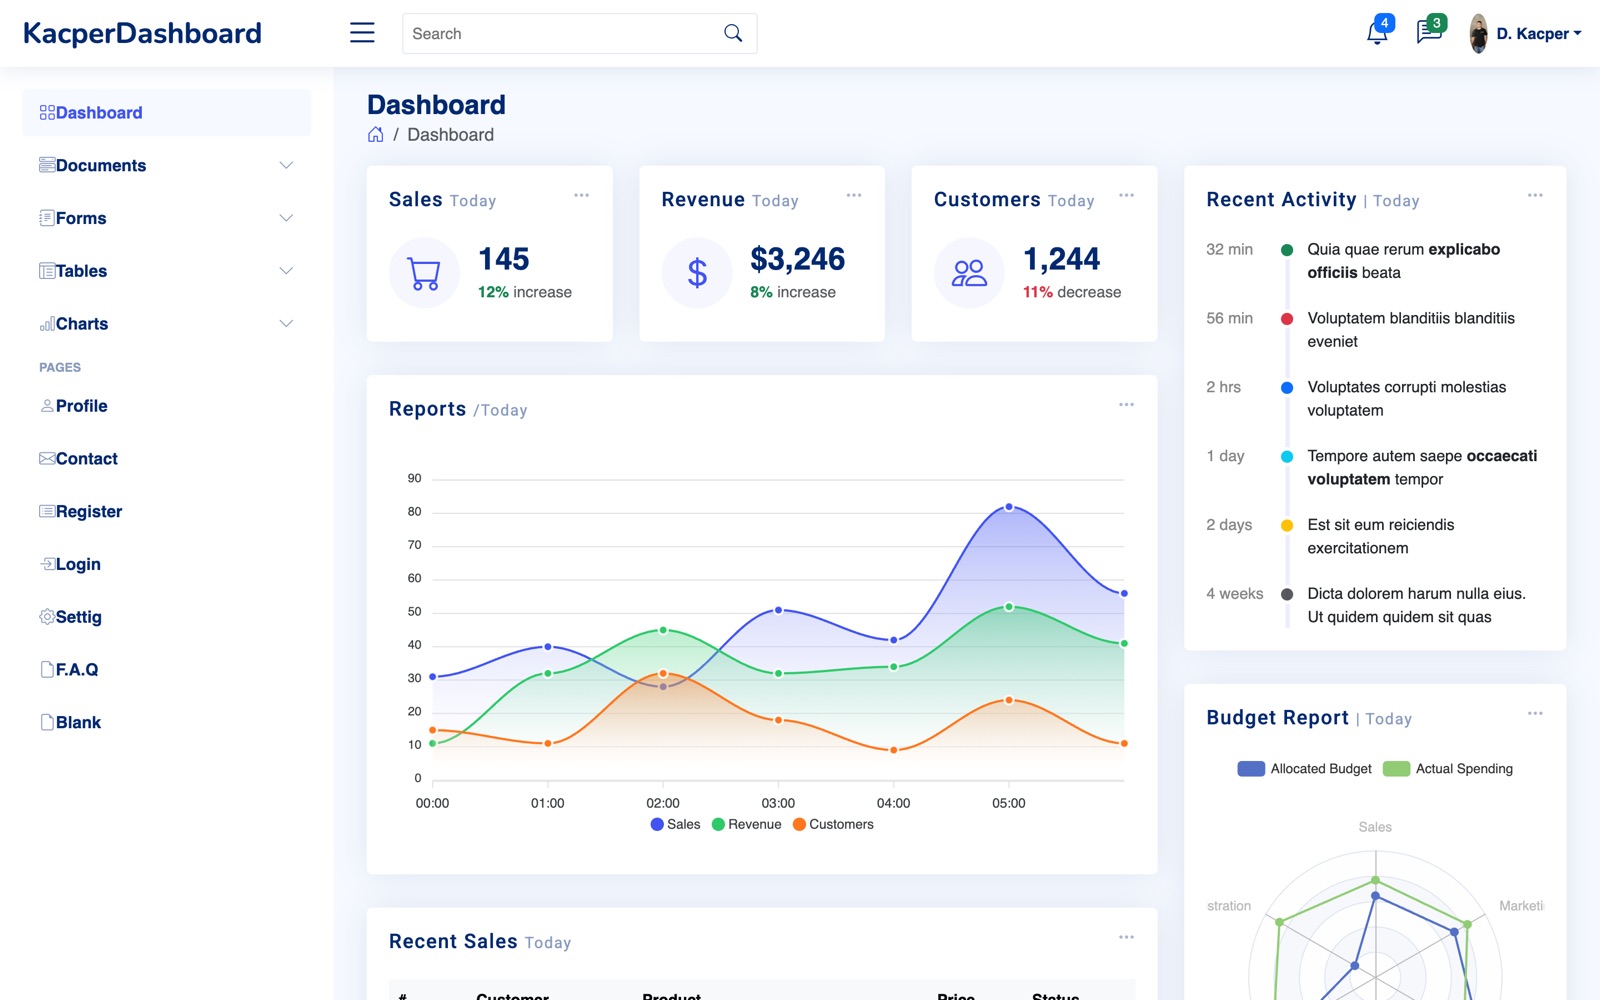Click the home icon in the breadcrumb
Screen dimensions: 1600x1000
[376, 134]
